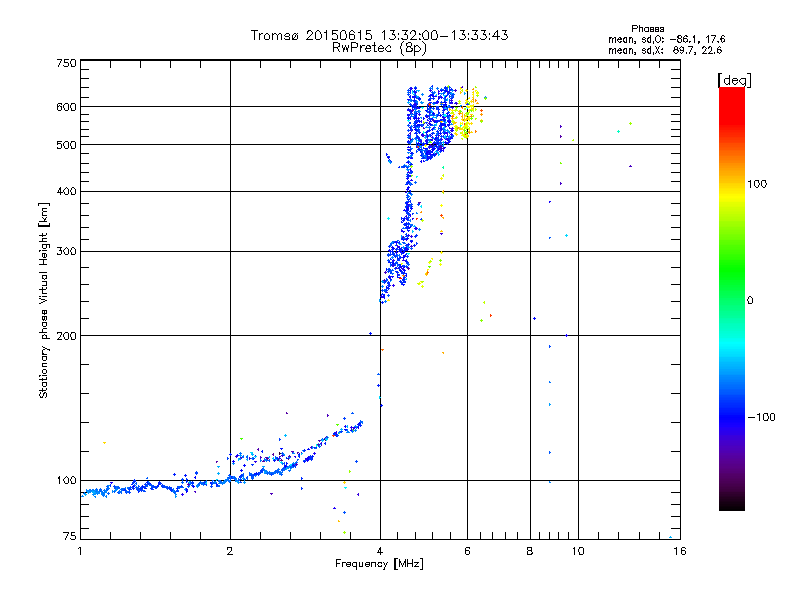Click the colorbar '-100' tick label
800x600 pixels.
pyautogui.click(x=762, y=417)
